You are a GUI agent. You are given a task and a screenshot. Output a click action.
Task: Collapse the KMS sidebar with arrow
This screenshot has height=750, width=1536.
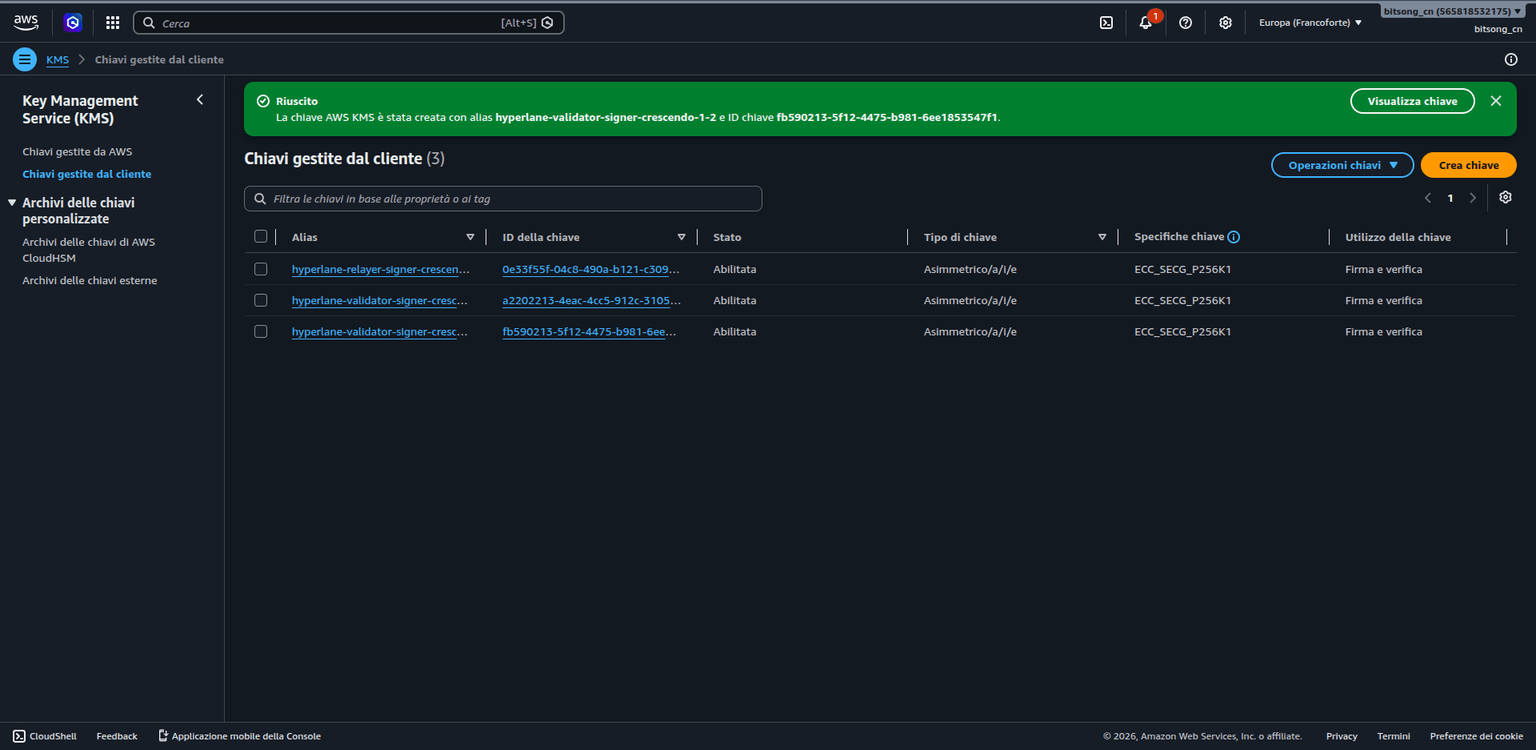pos(200,100)
